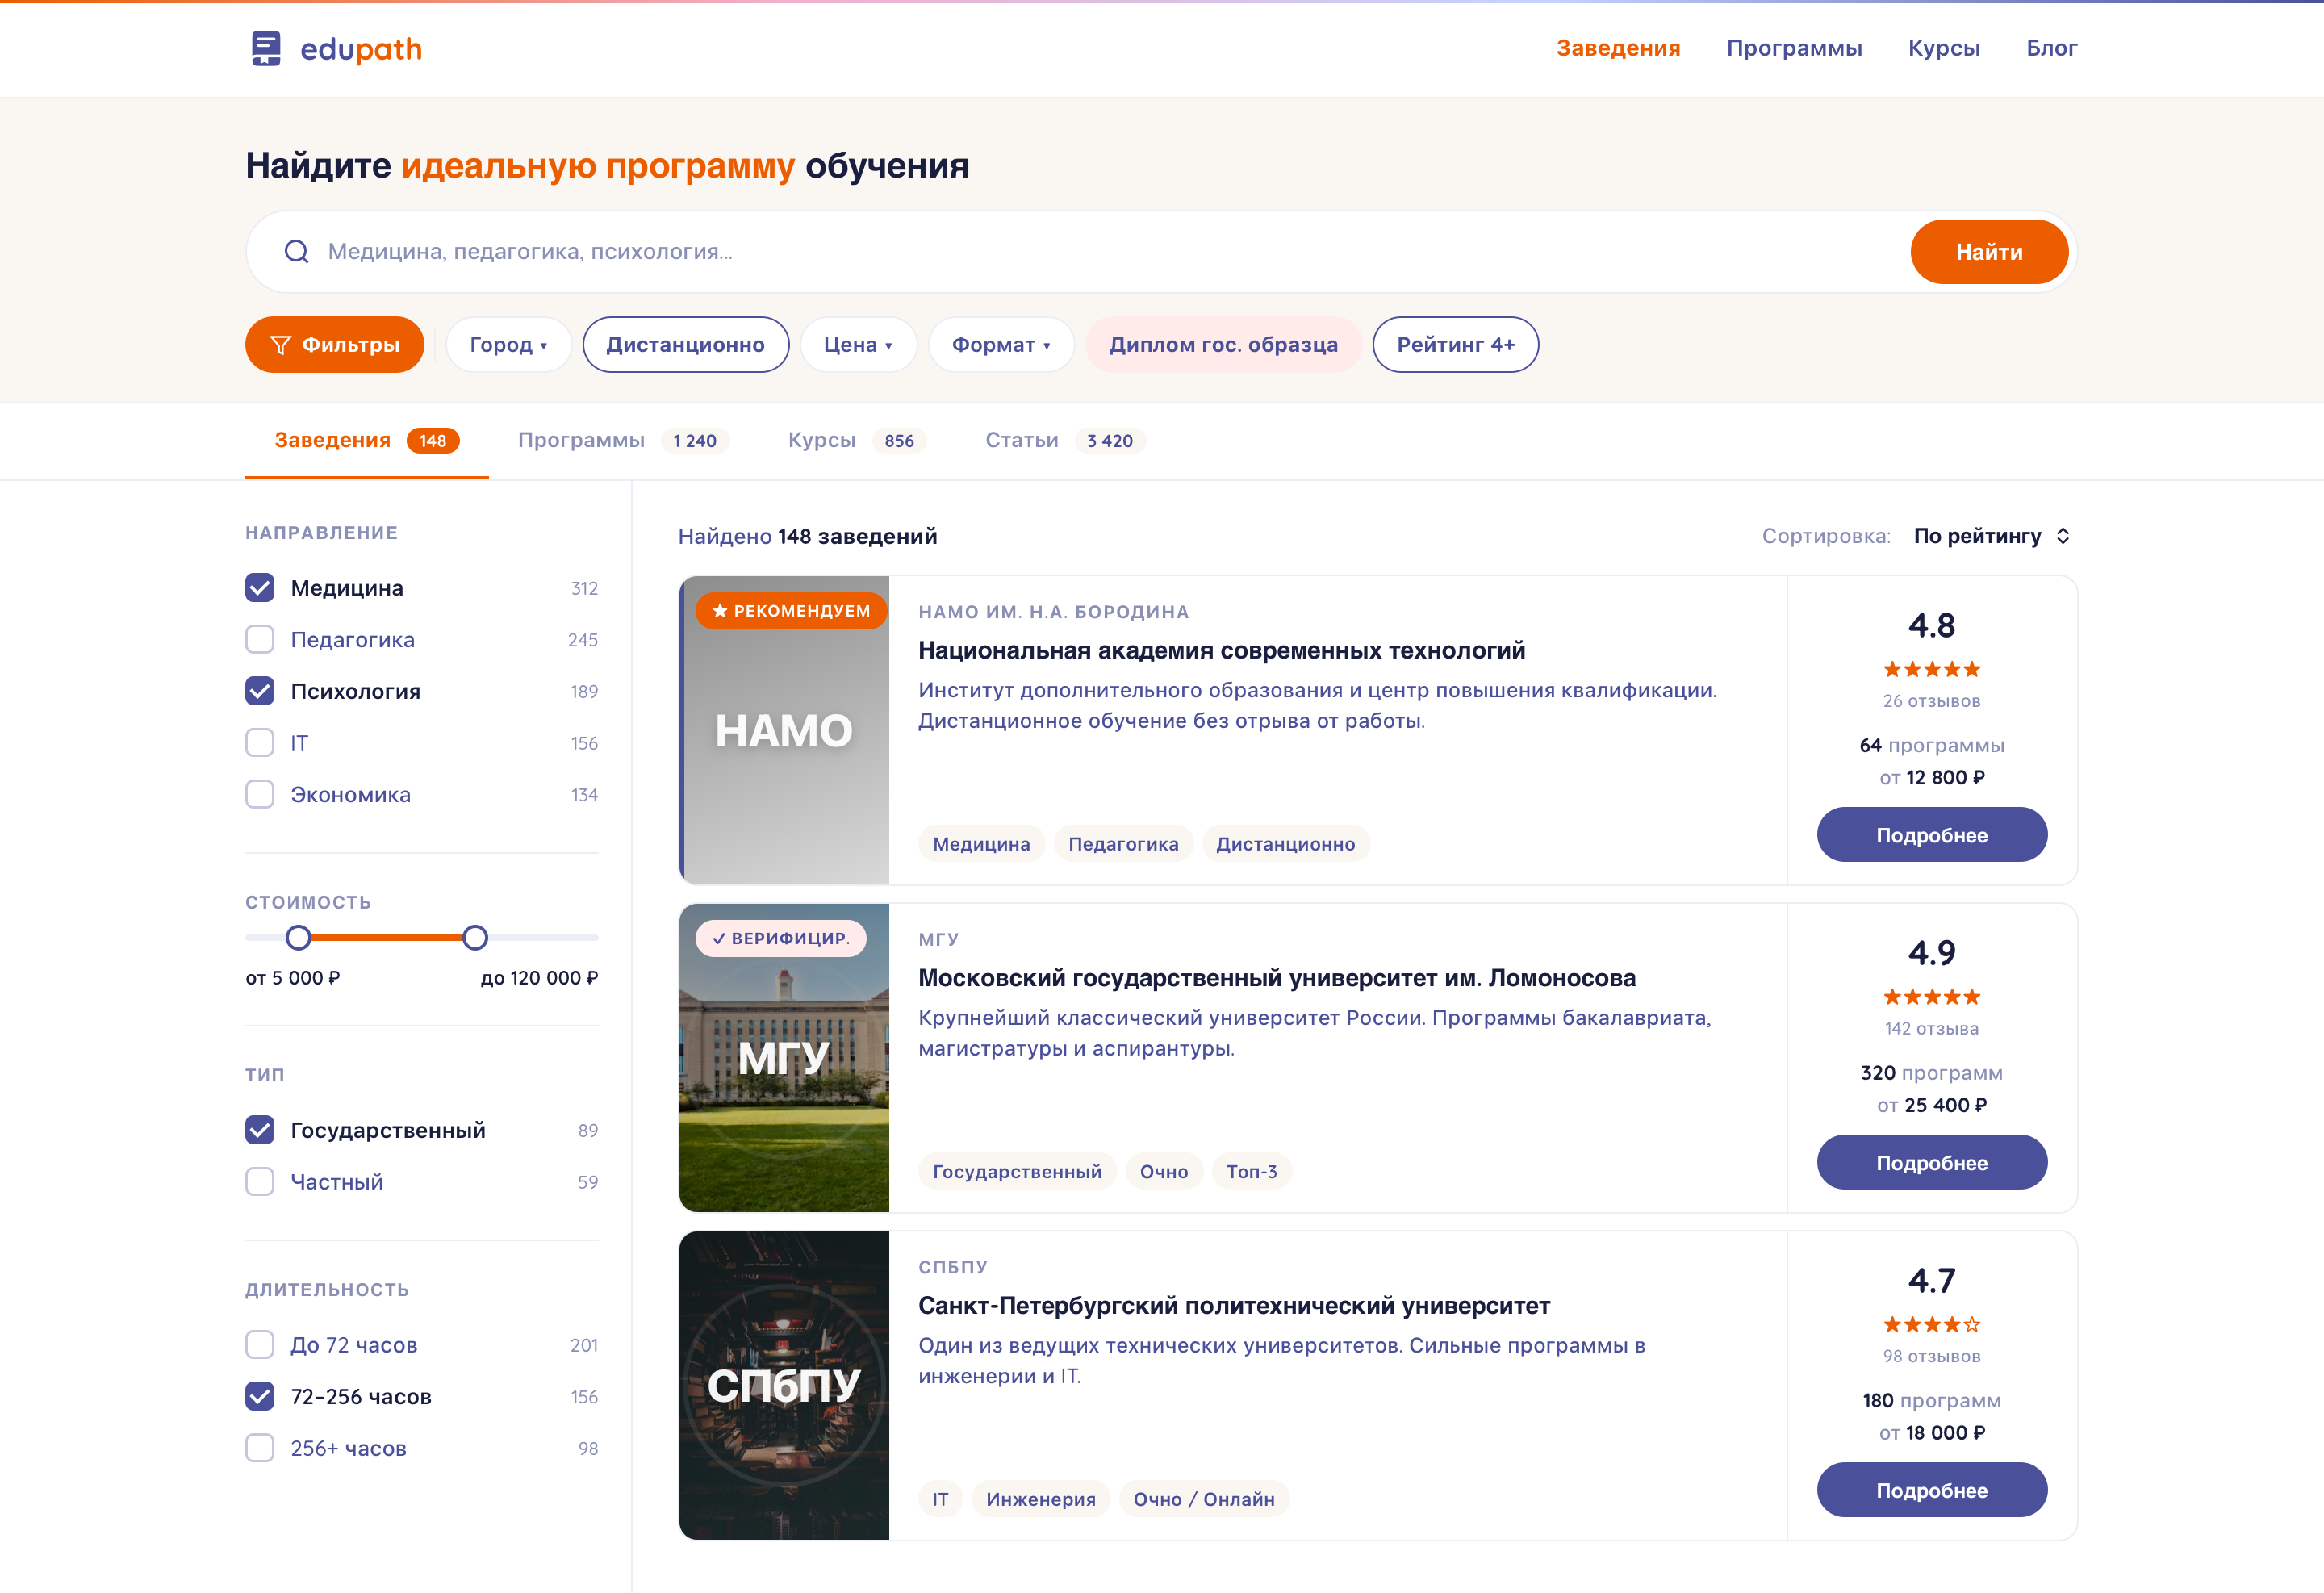Open Московский государственный университет им. Ломоносова title

pos(1276,978)
